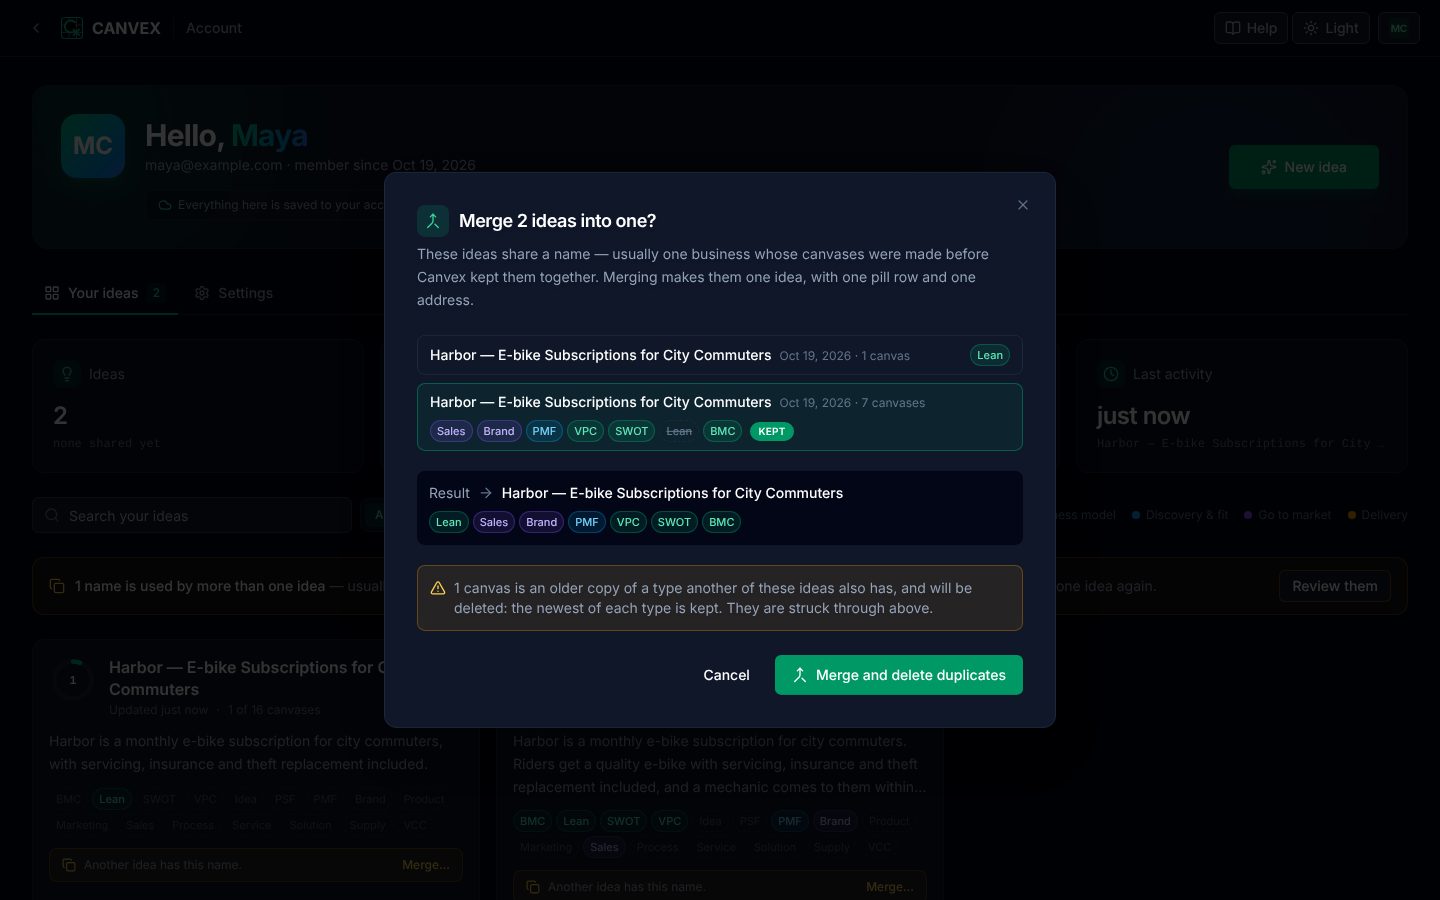Click the sparkle icon on New idea
This screenshot has height=900, width=1440.
(1268, 167)
